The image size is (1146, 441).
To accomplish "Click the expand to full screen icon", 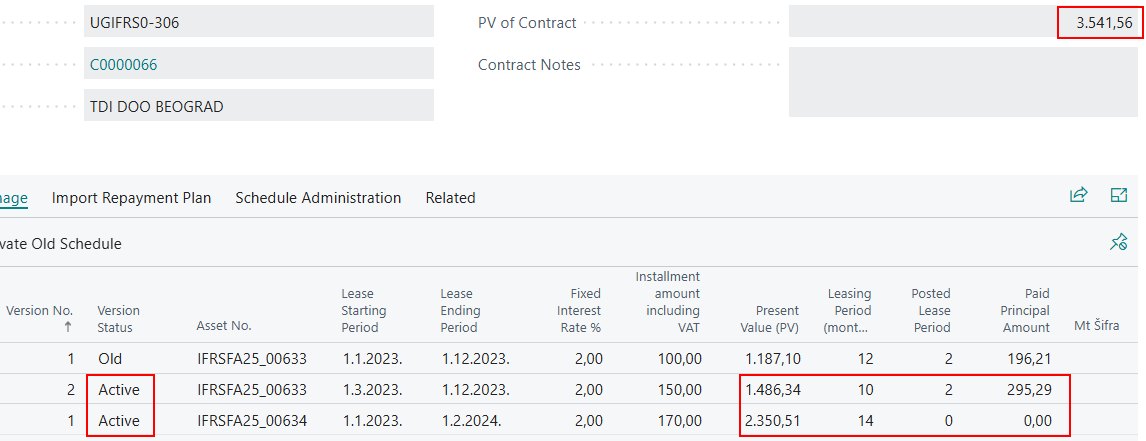I will click(x=1119, y=195).
